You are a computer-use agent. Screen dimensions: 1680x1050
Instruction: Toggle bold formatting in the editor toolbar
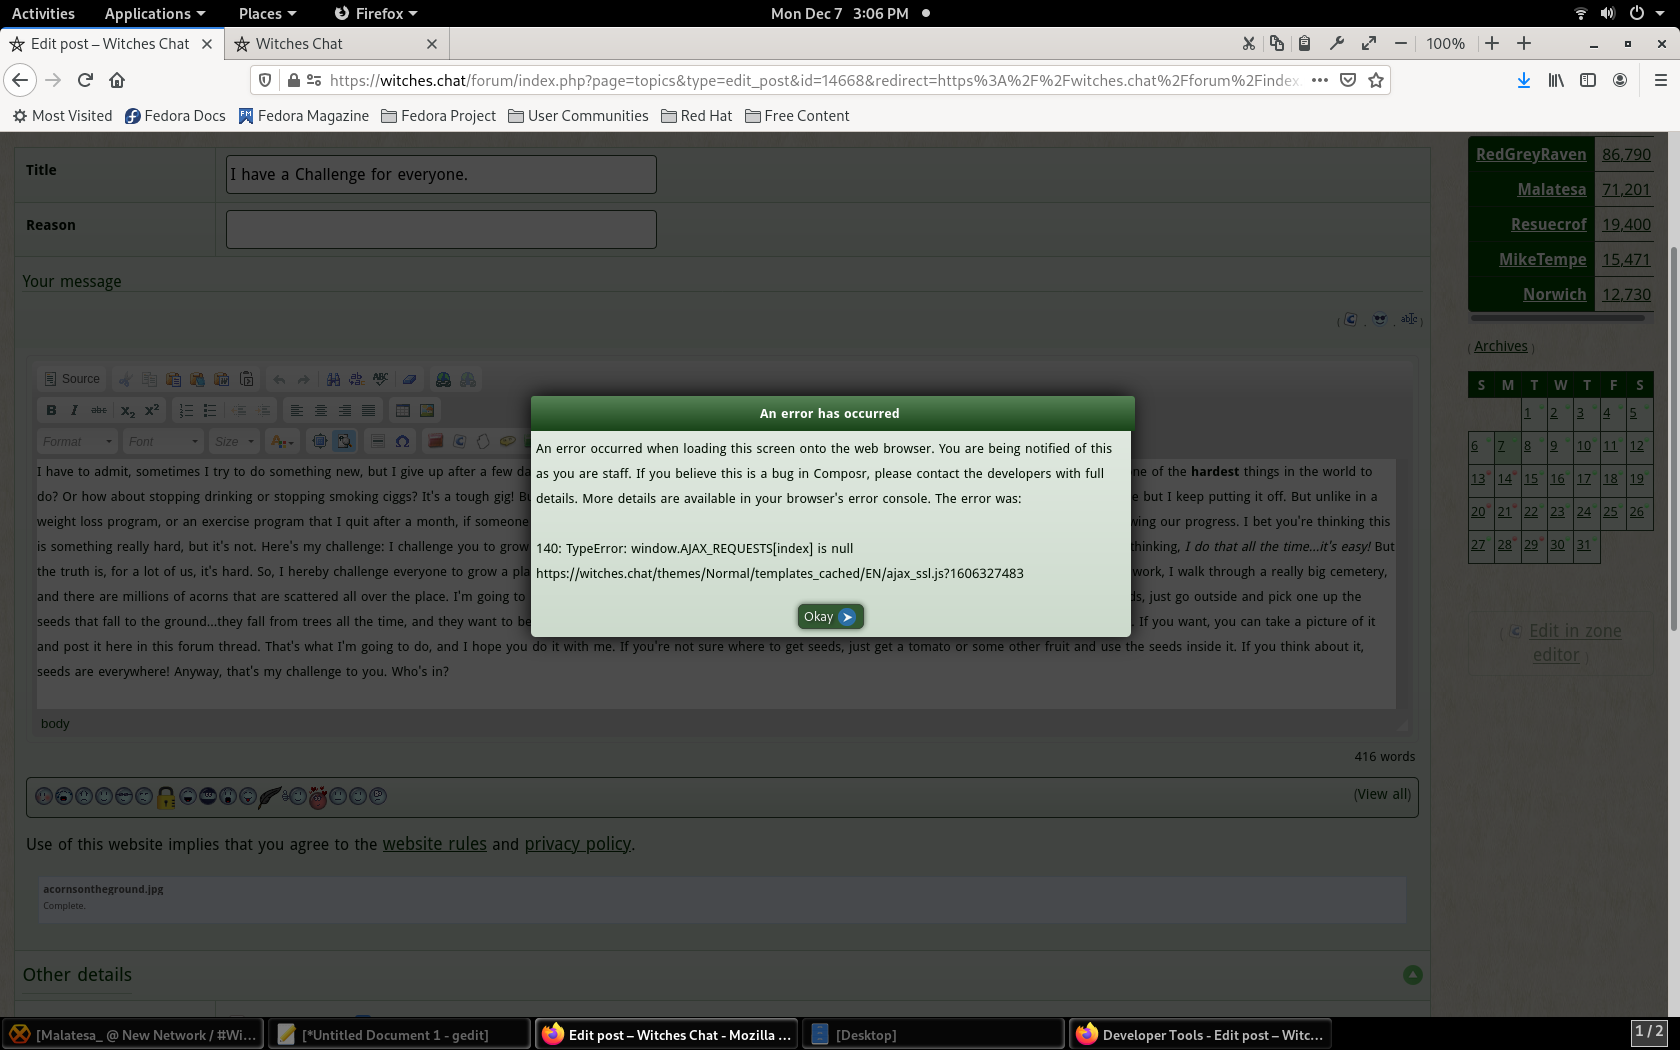coord(51,411)
